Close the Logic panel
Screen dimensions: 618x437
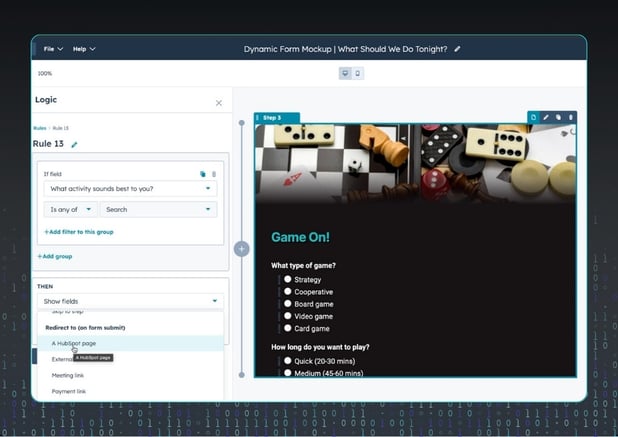219,102
